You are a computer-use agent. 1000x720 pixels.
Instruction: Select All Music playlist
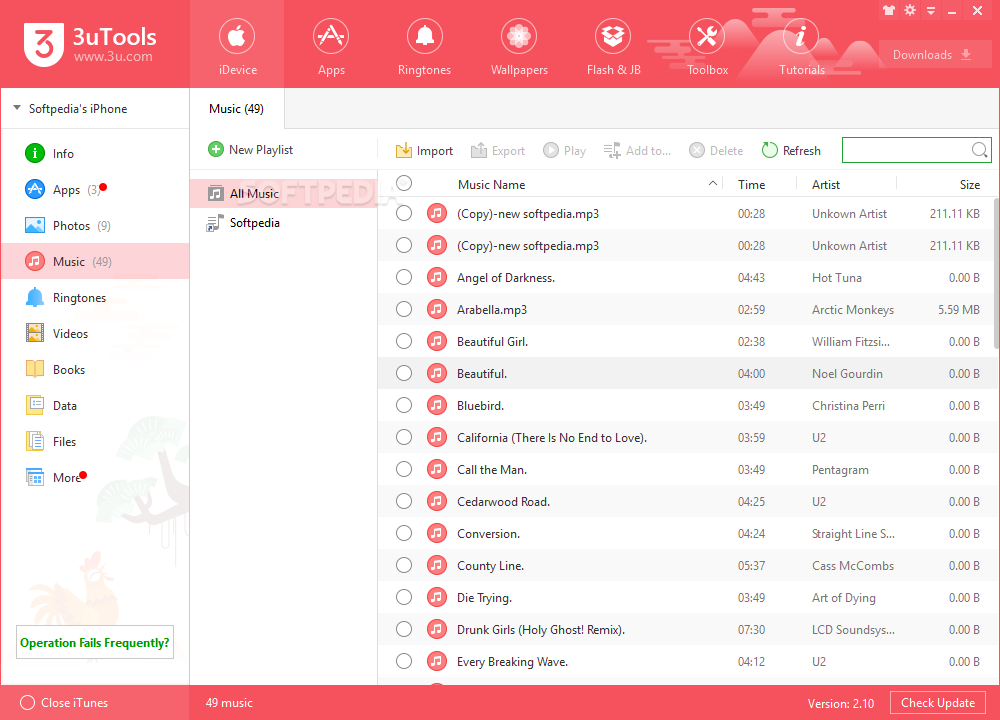284,193
